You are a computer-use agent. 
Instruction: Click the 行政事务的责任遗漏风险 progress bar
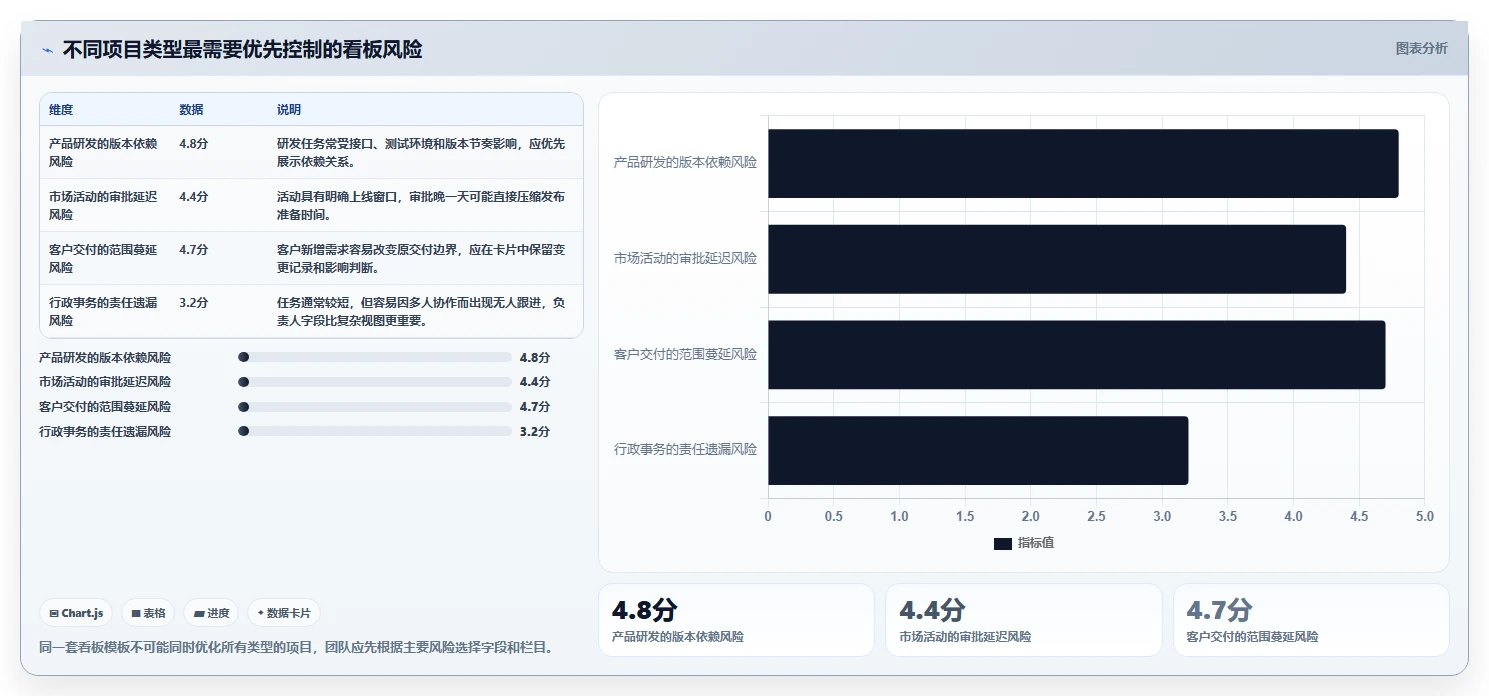click(375, 432)
